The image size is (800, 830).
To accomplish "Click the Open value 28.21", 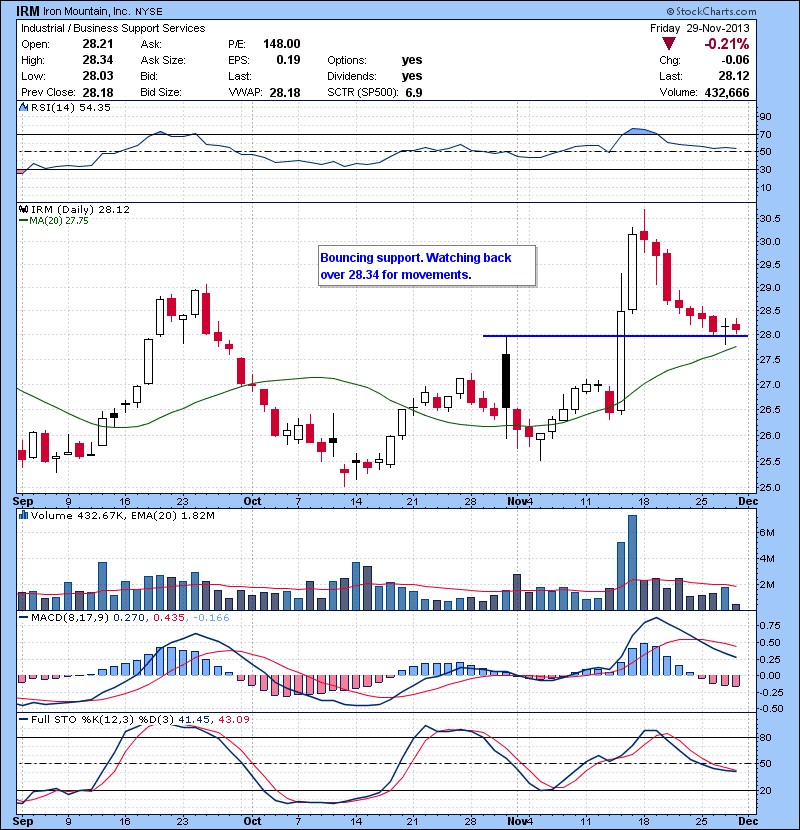I will [98, 44].
